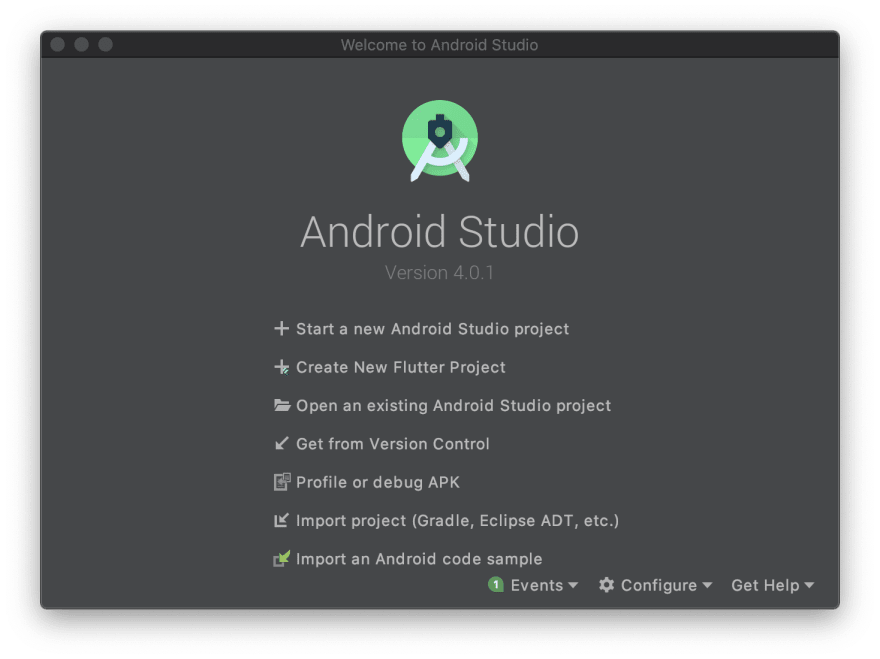Click the green Events notification badge
This screenshot has width=880, height=659.
(x=496, y=585)
